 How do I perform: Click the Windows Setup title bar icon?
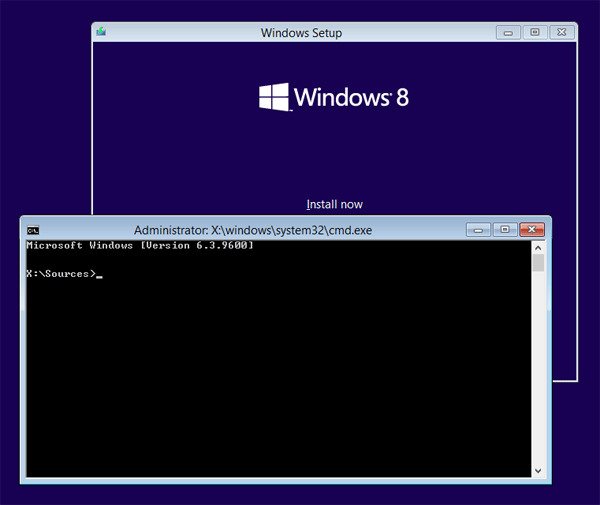[101, 33]
